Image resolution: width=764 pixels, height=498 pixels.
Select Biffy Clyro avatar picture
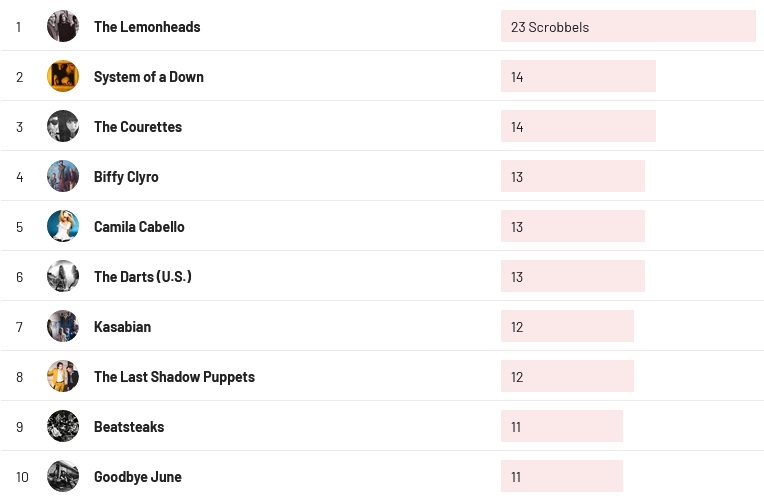(x=63, y=176)
